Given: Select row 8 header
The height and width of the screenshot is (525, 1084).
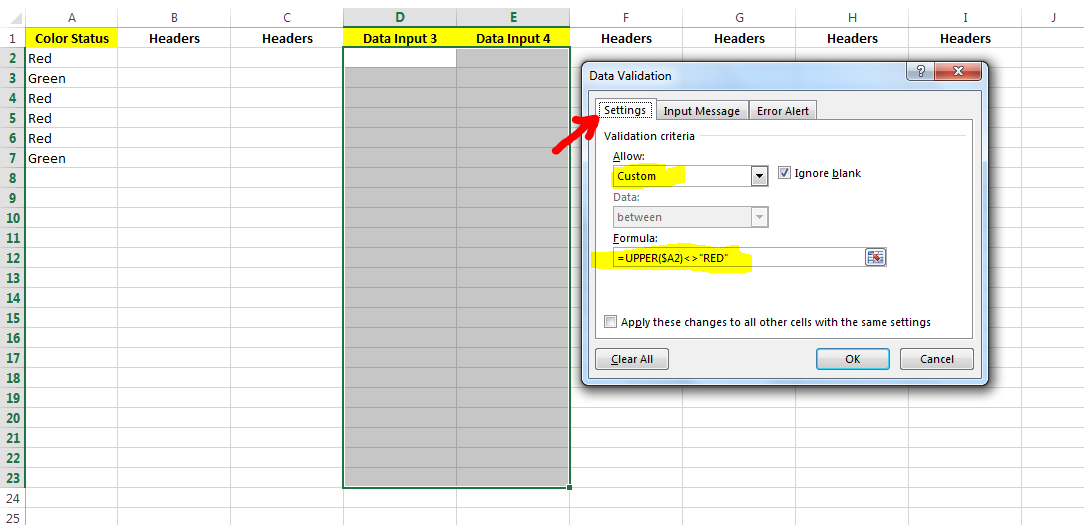Looking at the screenshot, I should pos(12,178).
